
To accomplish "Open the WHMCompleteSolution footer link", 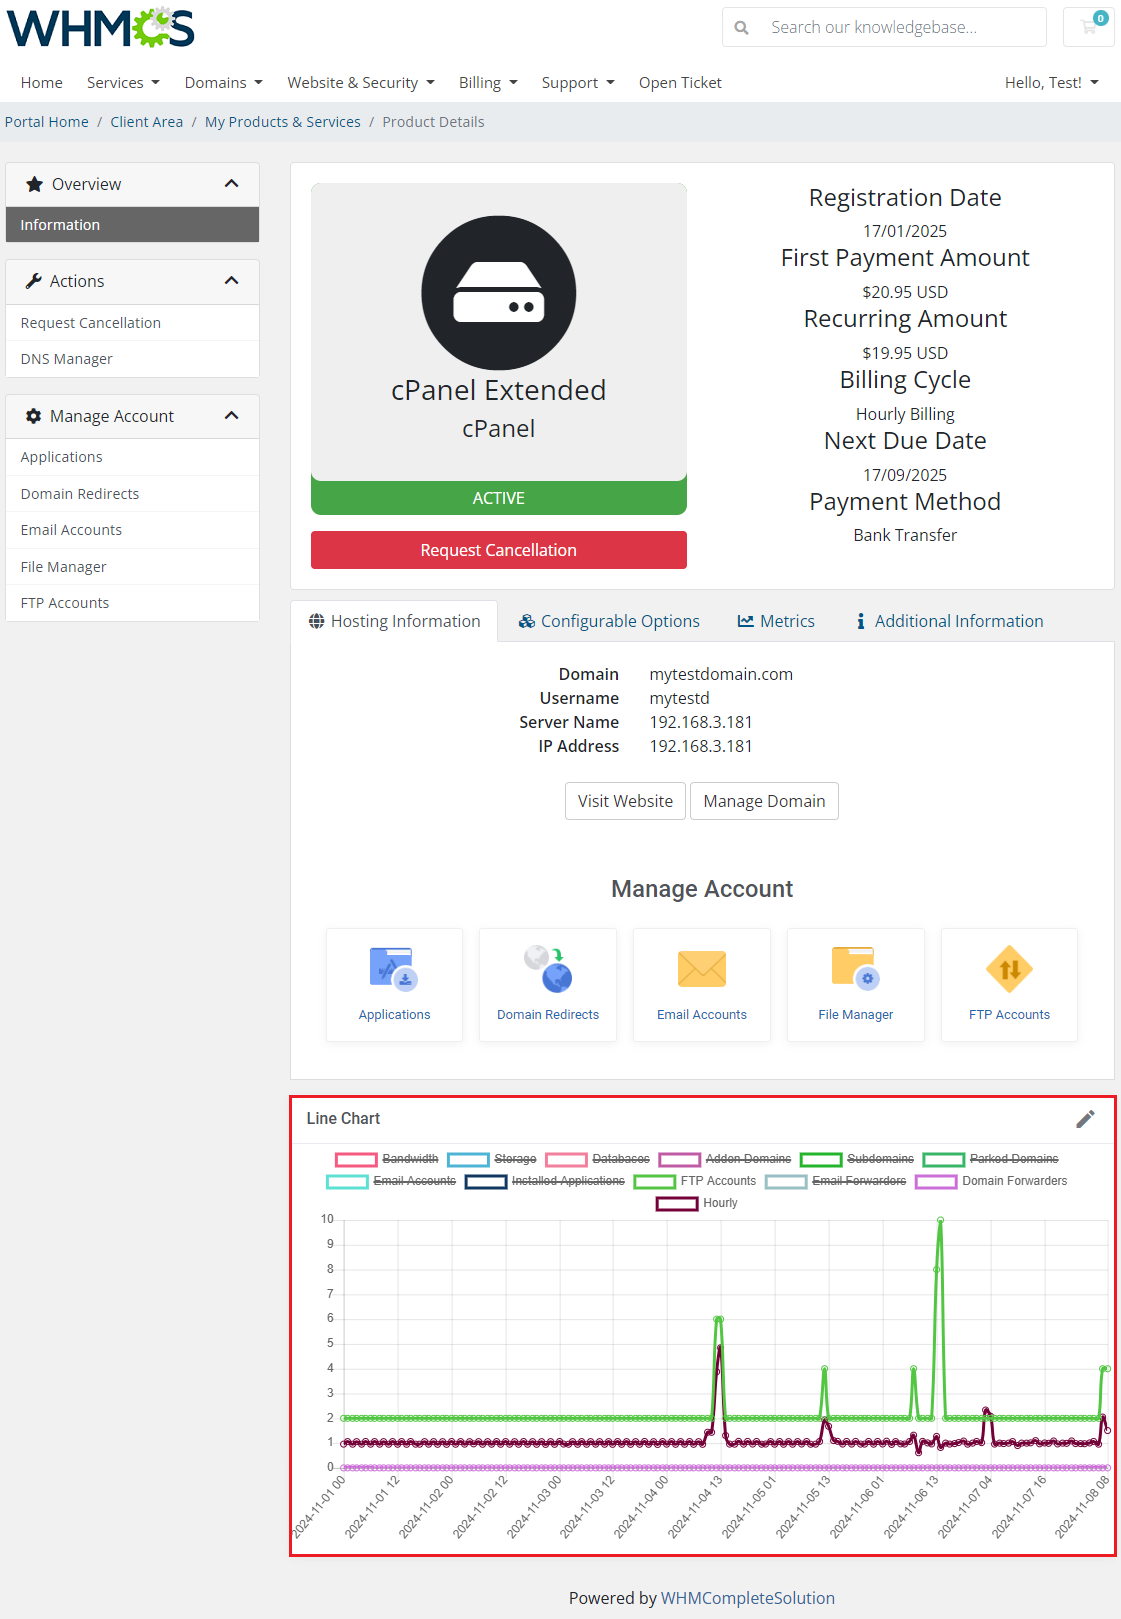I will pos(748,1598).
